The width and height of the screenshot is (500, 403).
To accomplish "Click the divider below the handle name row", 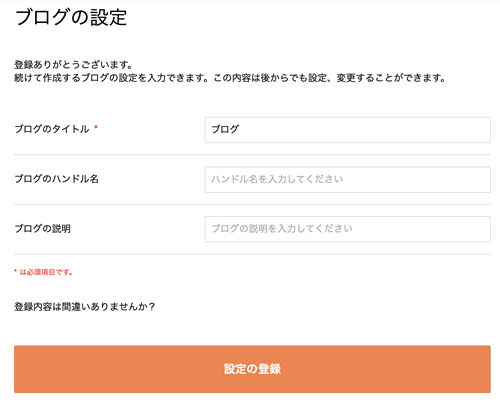I will pyautogui.click(x=252, y=204).
